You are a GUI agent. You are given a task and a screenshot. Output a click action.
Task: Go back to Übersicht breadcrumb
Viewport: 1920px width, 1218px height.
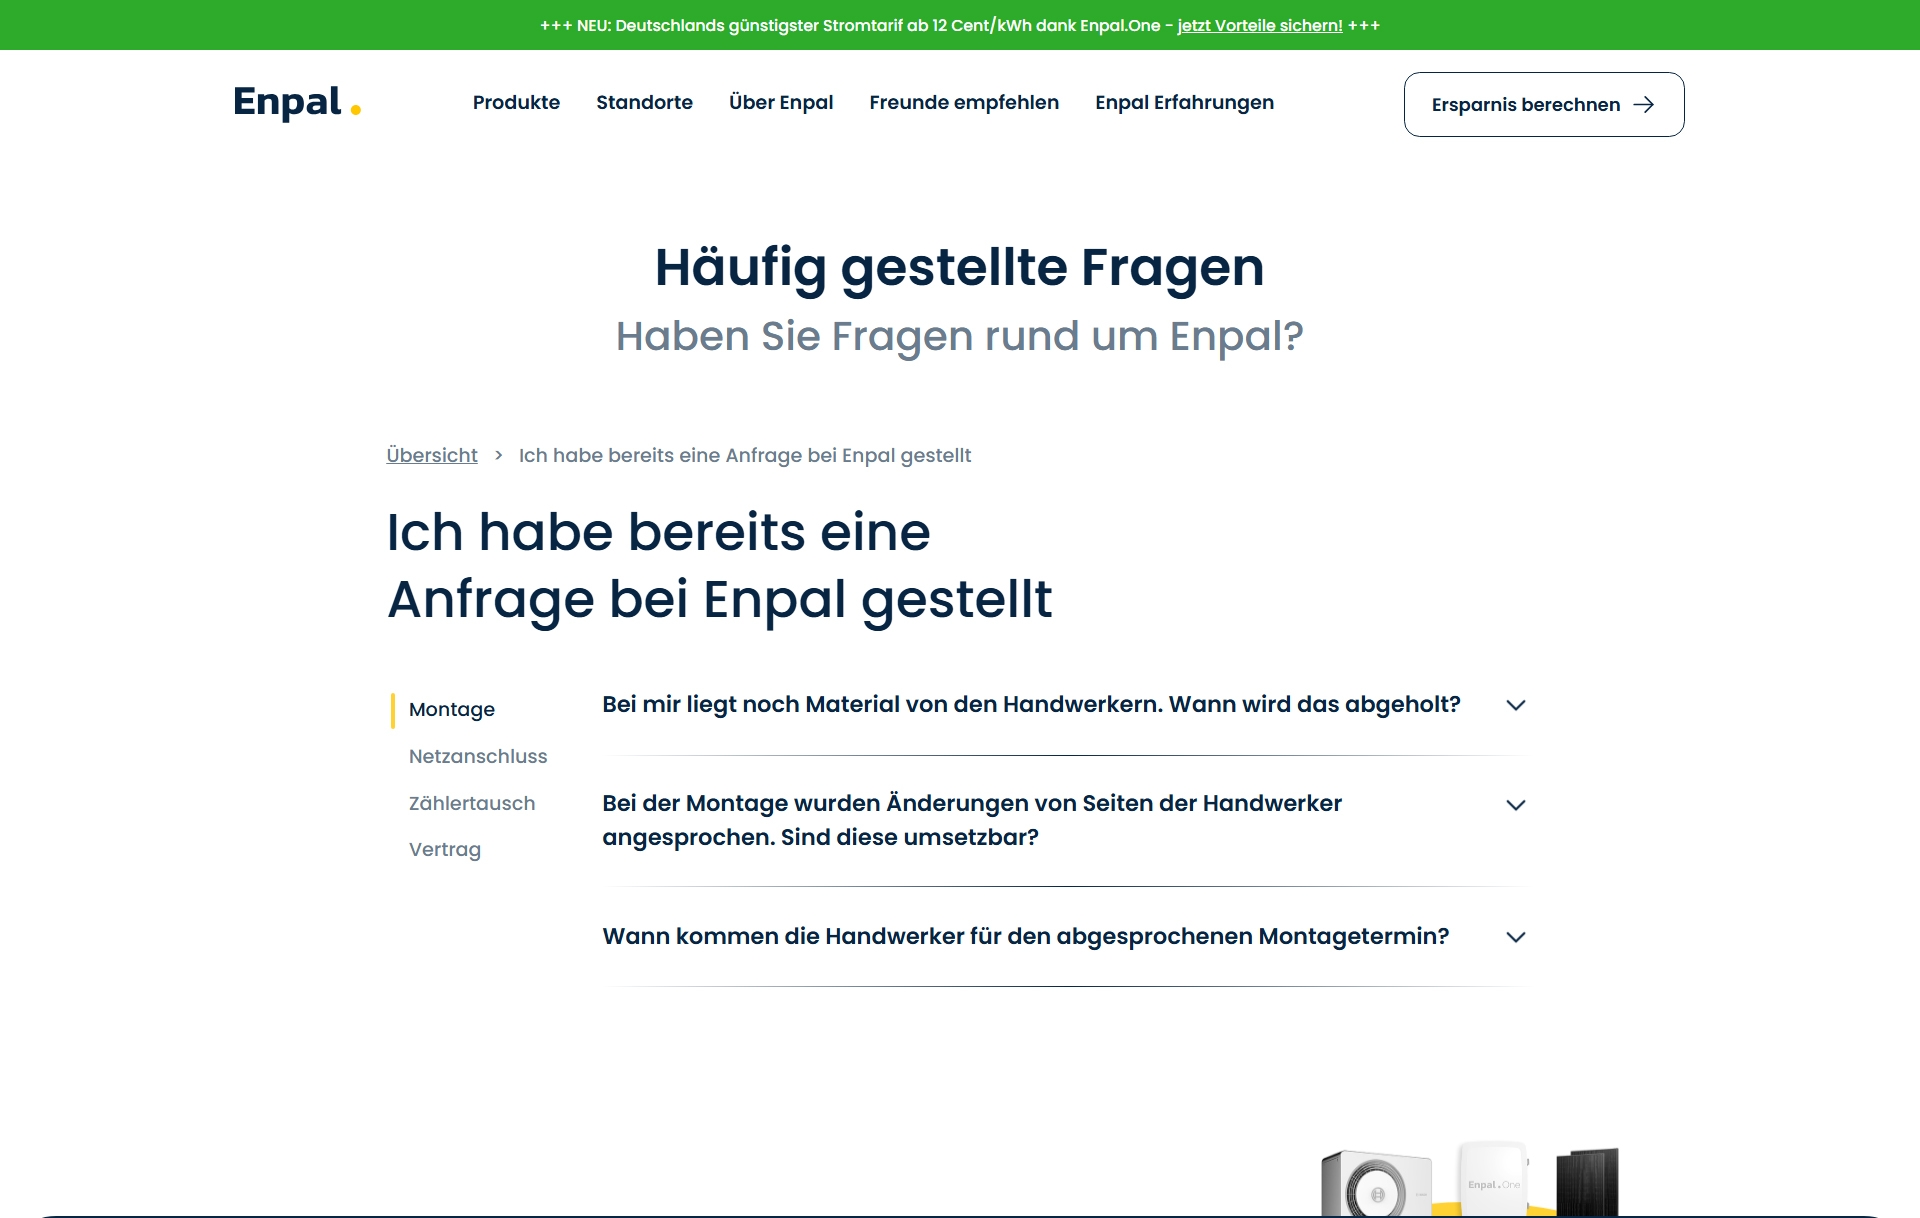(432, 455)
